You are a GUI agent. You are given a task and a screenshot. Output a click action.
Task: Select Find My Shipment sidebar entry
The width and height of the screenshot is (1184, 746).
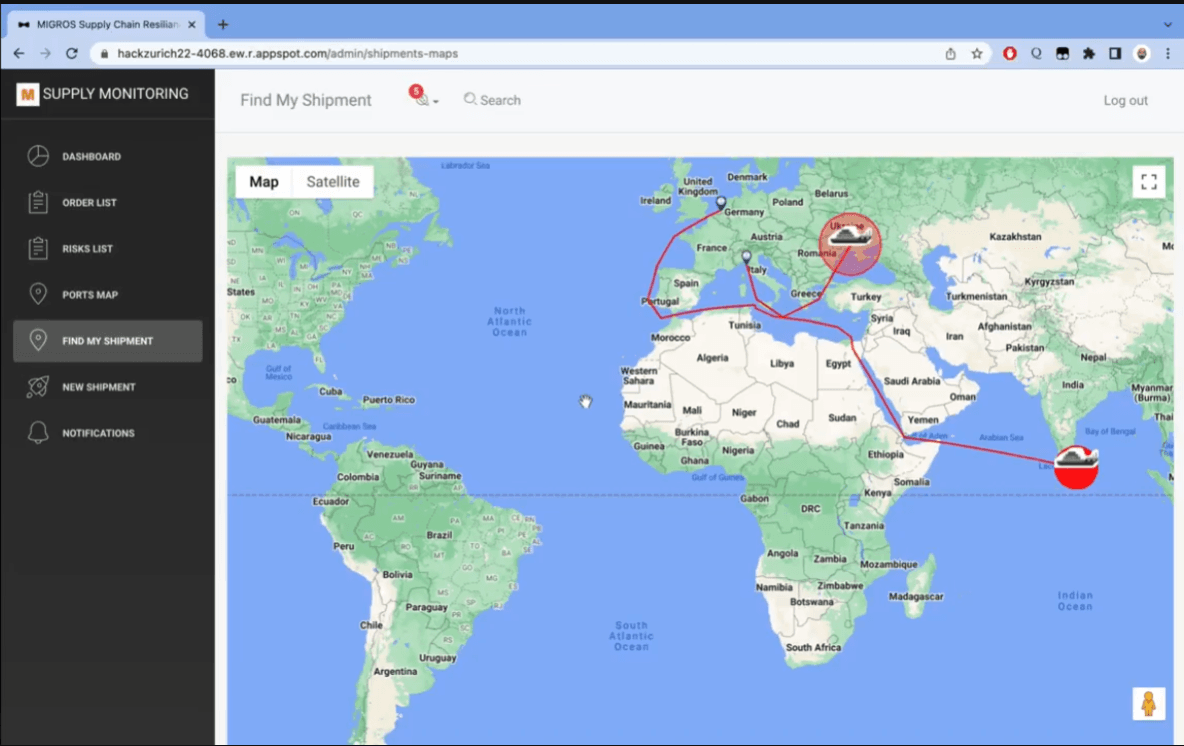(x=107, y=341)
